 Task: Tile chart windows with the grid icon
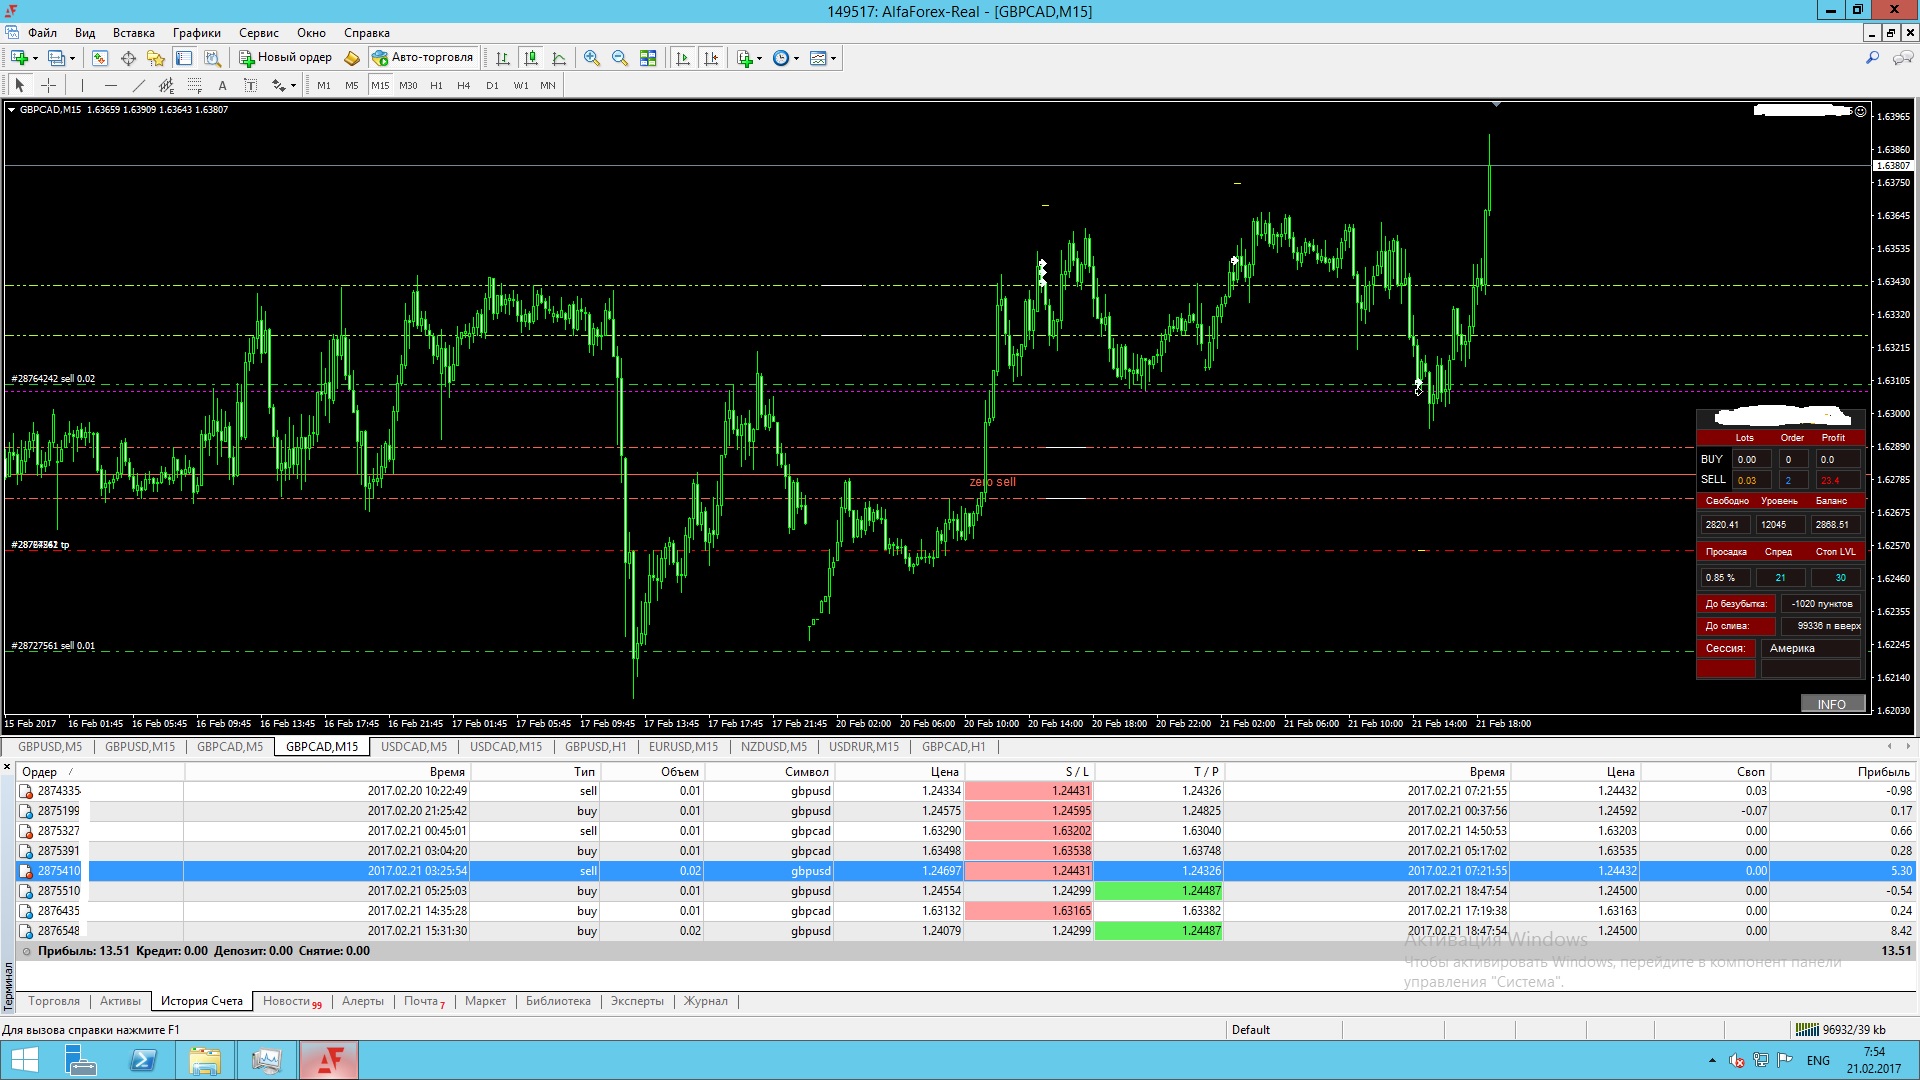point(648,58)
